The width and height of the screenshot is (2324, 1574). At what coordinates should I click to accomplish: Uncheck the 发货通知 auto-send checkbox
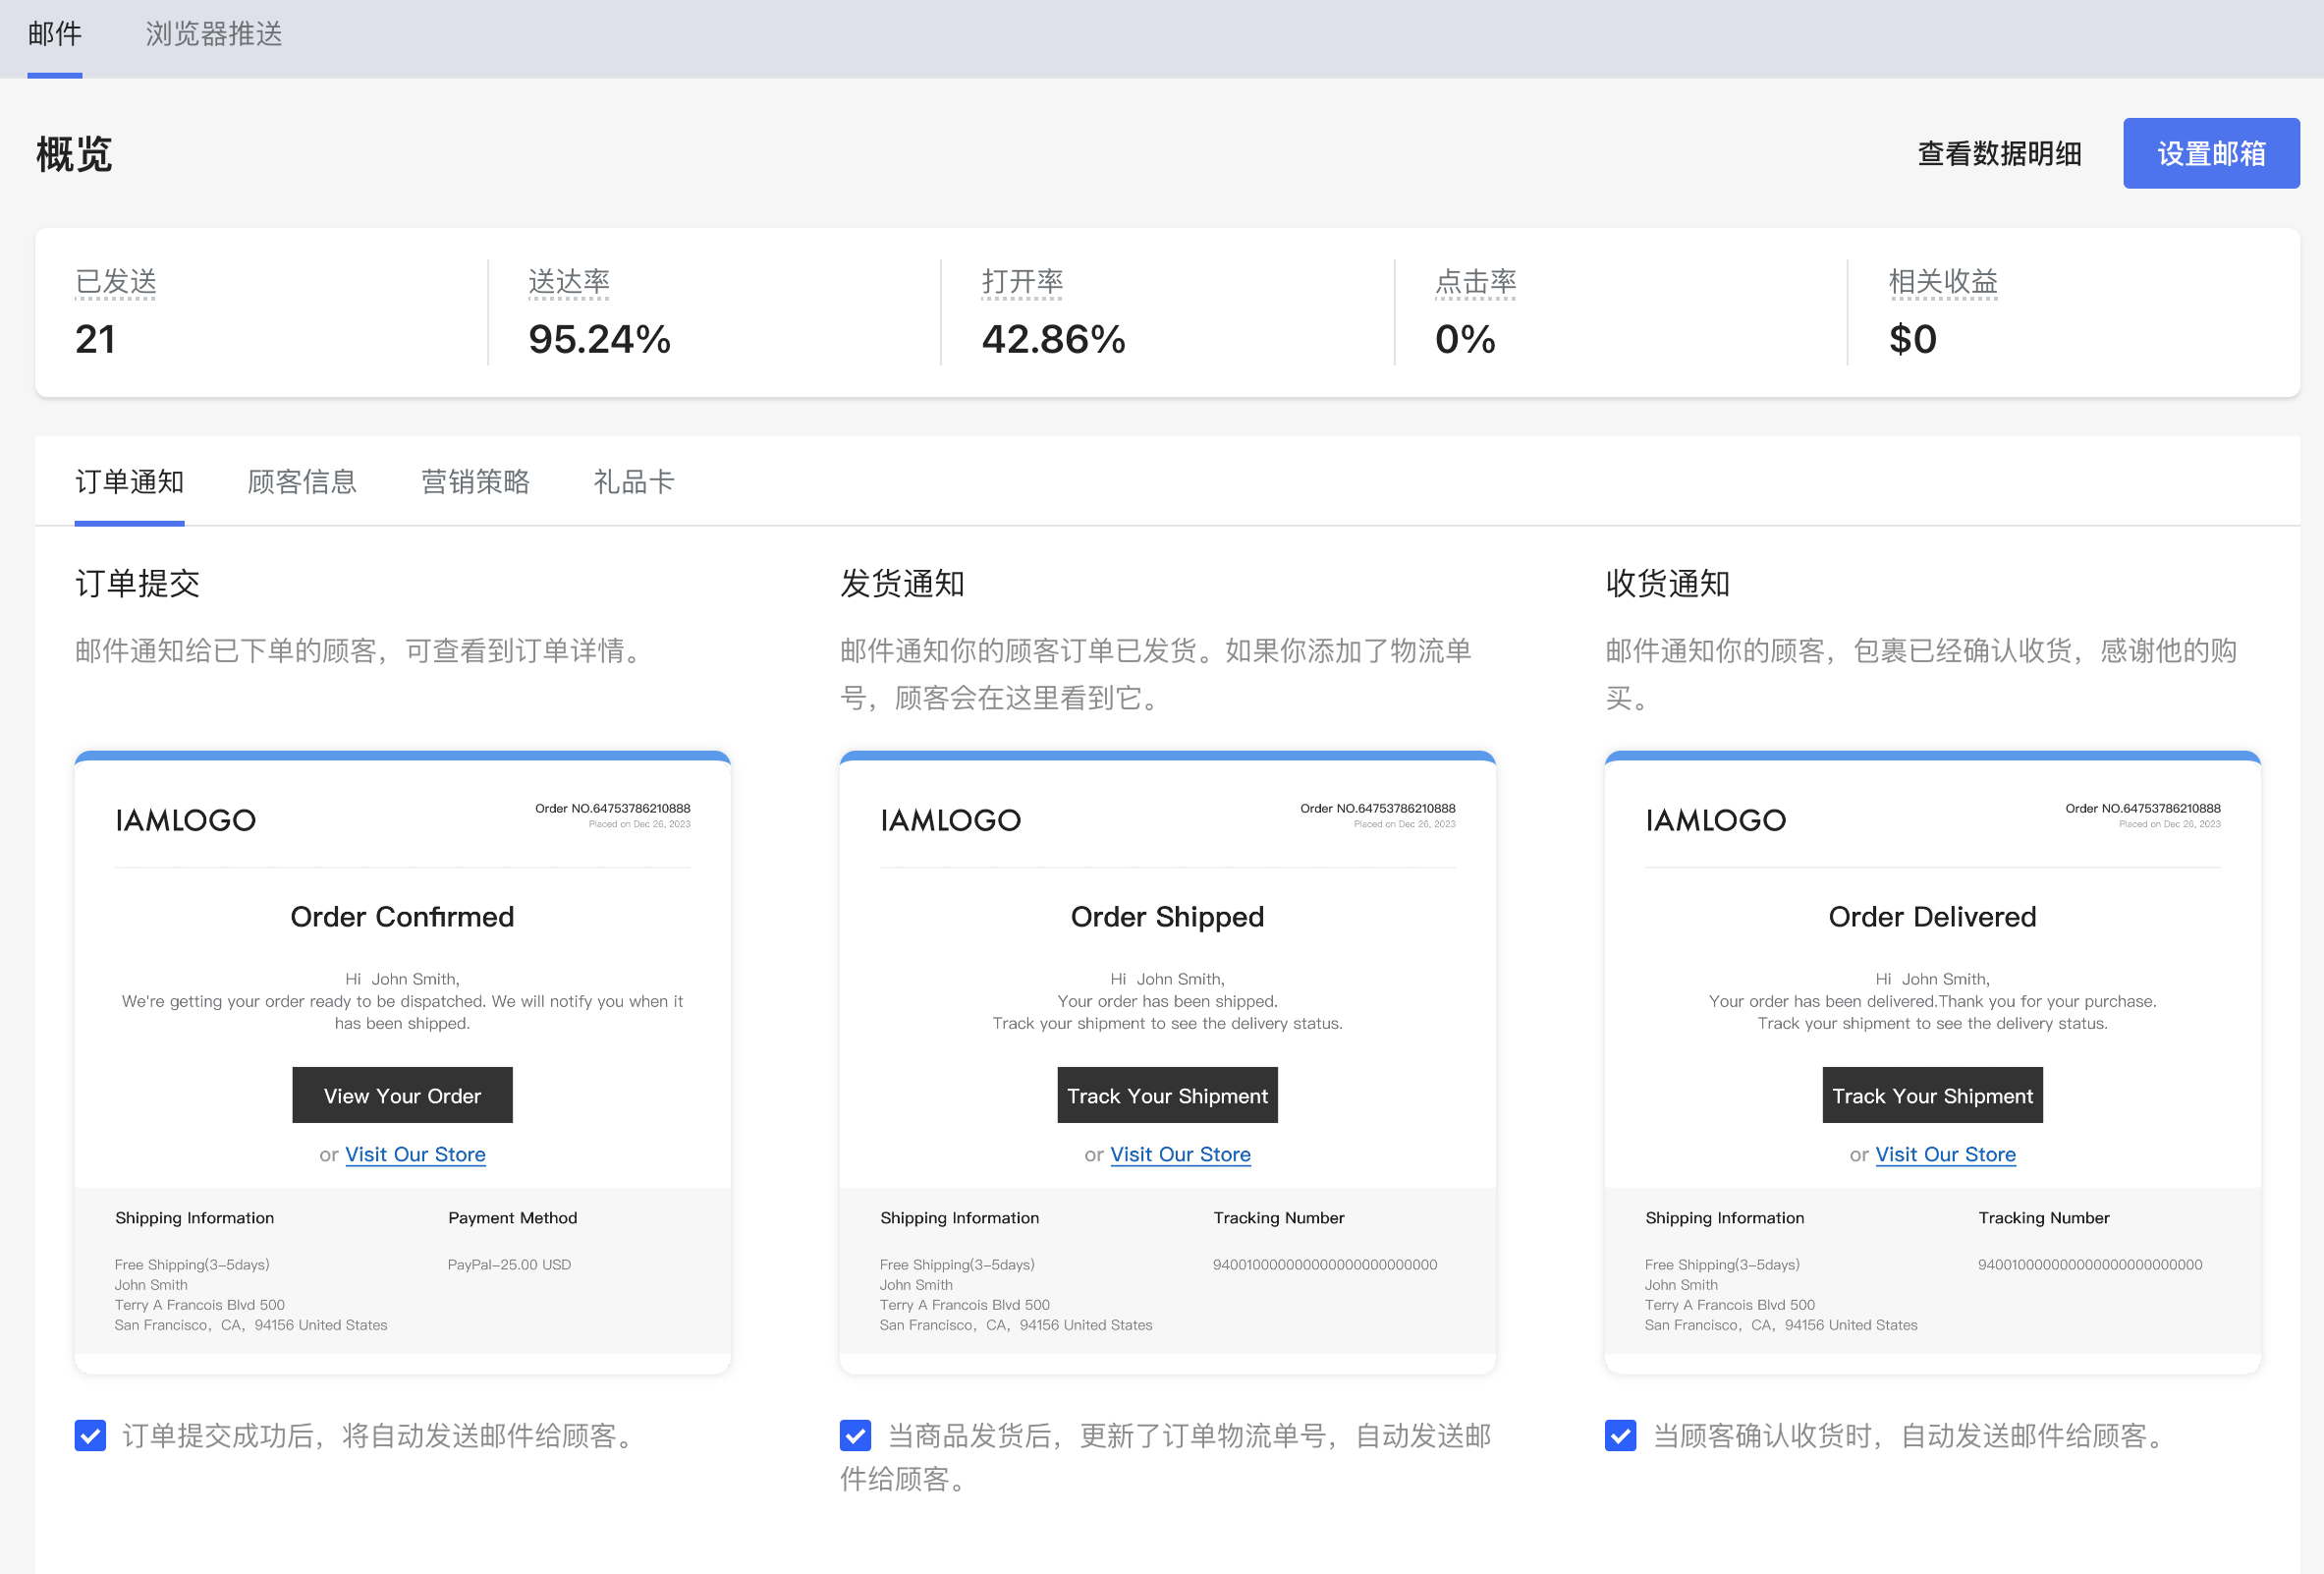[x=855, y=1435]
